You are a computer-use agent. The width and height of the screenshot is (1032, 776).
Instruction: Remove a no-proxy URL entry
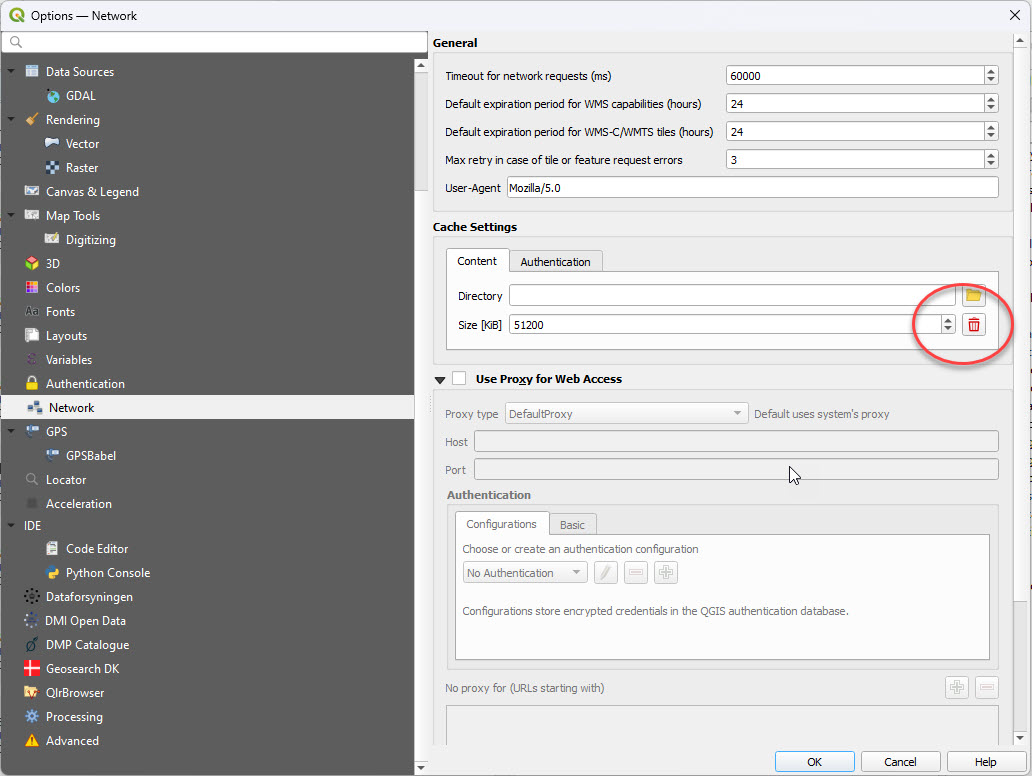point(987,688)
